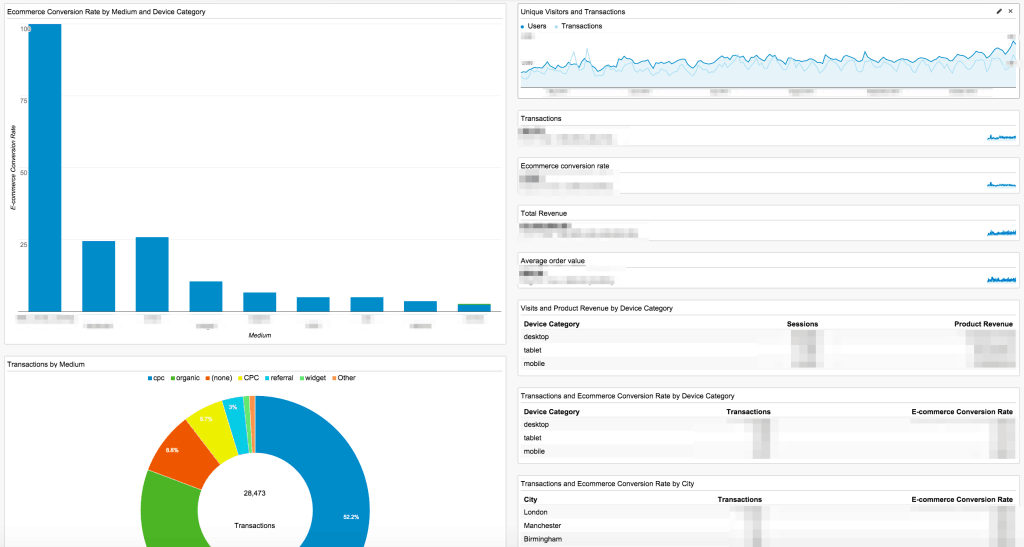1024x547 pixels.
Task: Select desktop row in Transactions and Conversion Rate table
Action: [768, 425]
